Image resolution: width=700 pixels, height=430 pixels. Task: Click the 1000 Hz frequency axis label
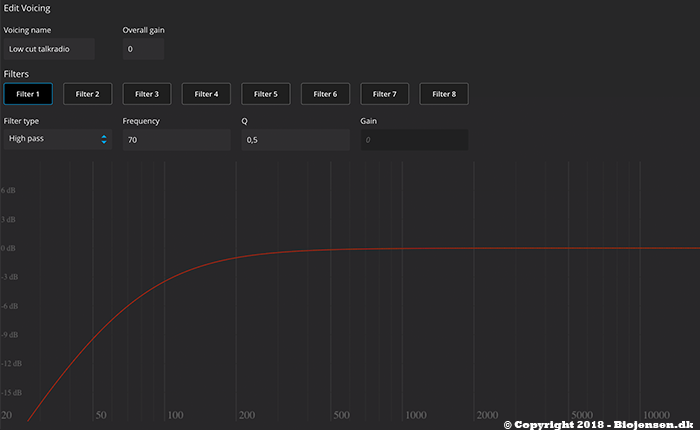pyautogui.click(x=416, y=415)
